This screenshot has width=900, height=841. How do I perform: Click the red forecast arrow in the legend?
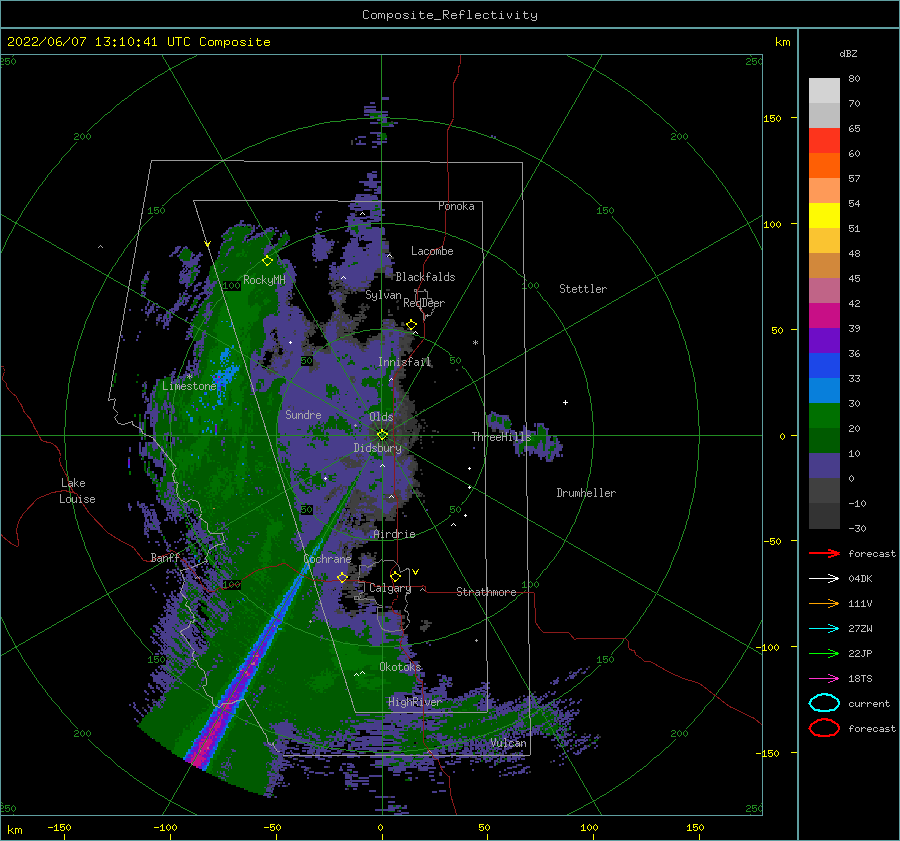(x=824, y=553)
